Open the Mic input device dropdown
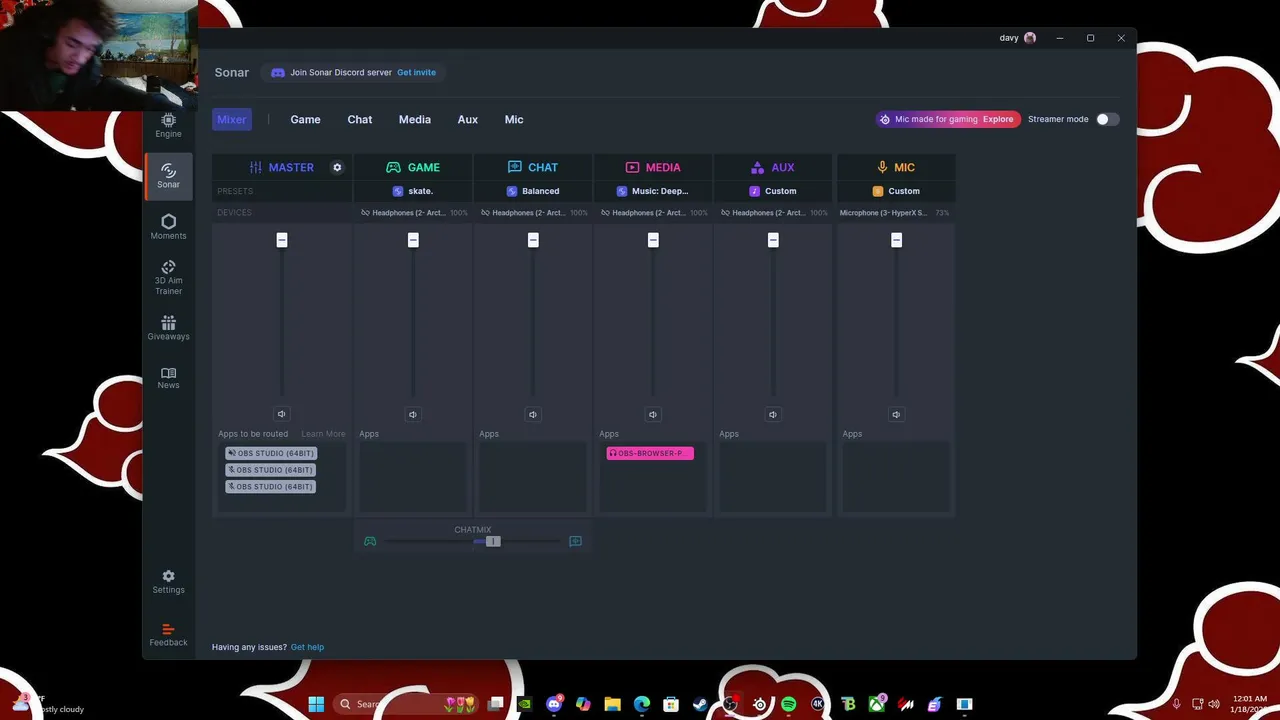The image size is (1280, 720). click(x=895, y=213)
